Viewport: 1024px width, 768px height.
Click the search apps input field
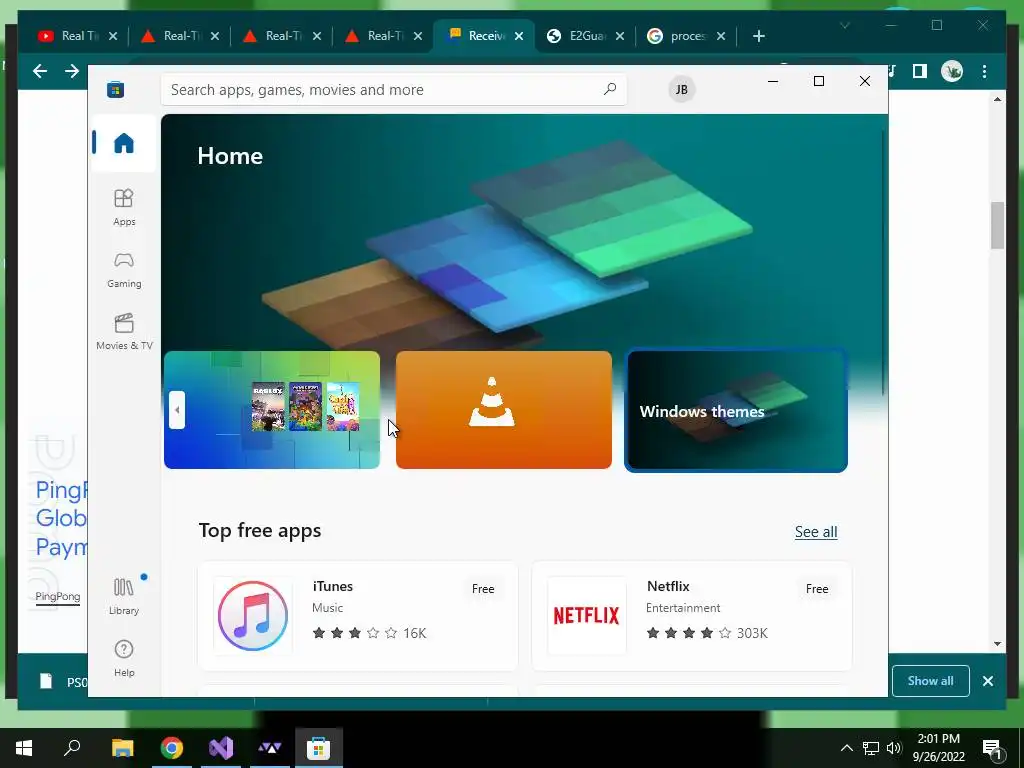click(393, 89)
